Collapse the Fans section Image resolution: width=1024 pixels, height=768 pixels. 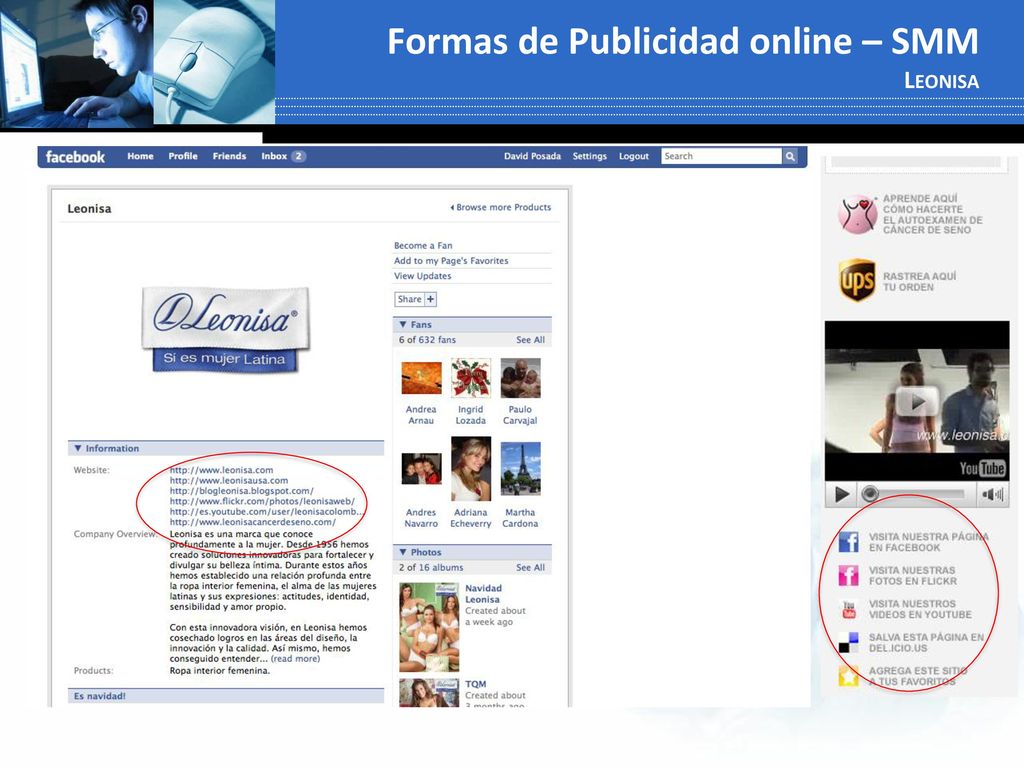403,325
